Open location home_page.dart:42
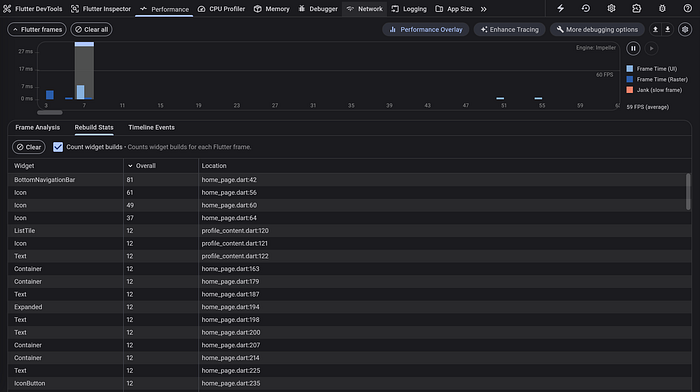700x392 pixels. 229,180
